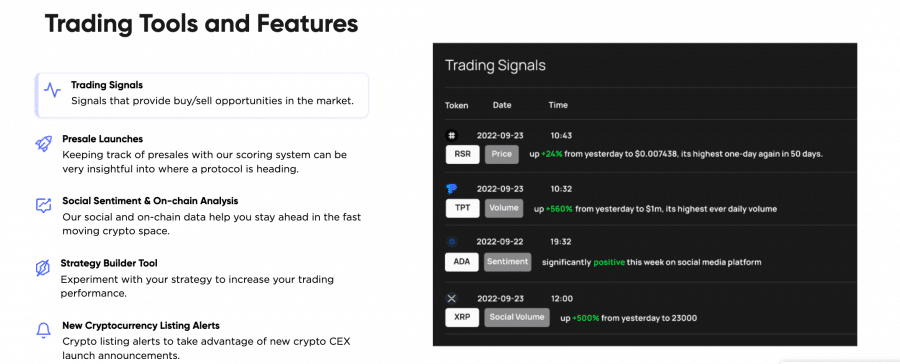Click the TPT token logo icon

point(451,189)
